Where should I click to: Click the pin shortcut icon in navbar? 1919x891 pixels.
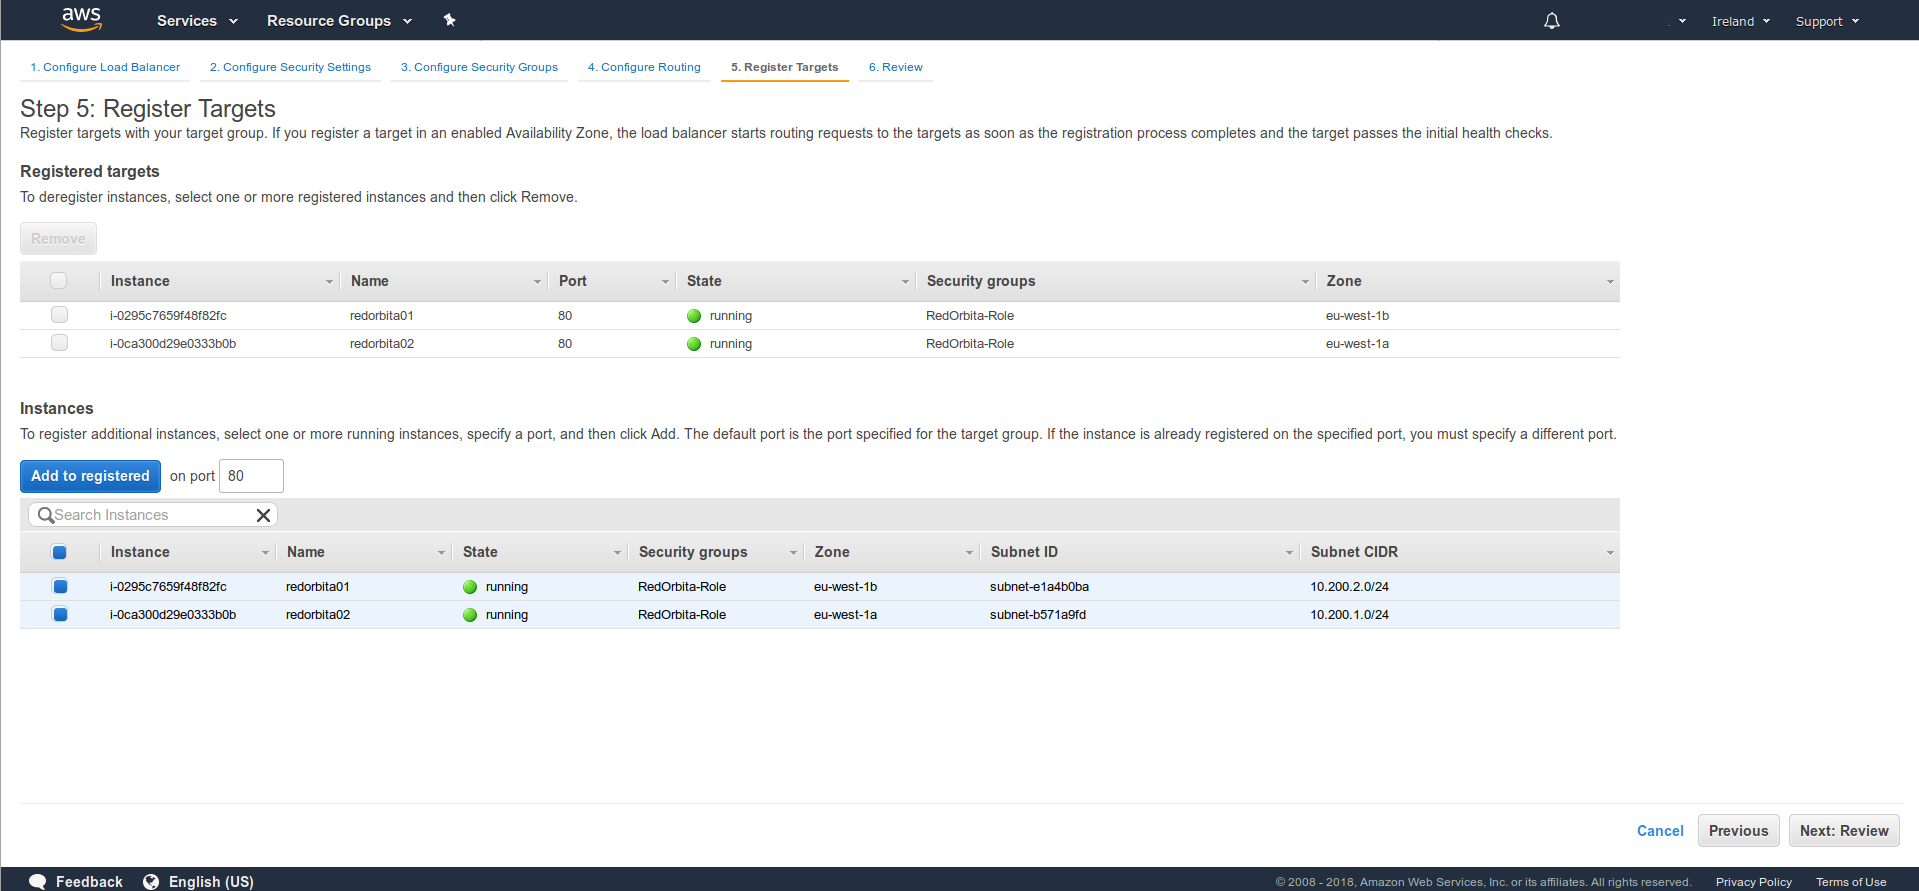450,20
